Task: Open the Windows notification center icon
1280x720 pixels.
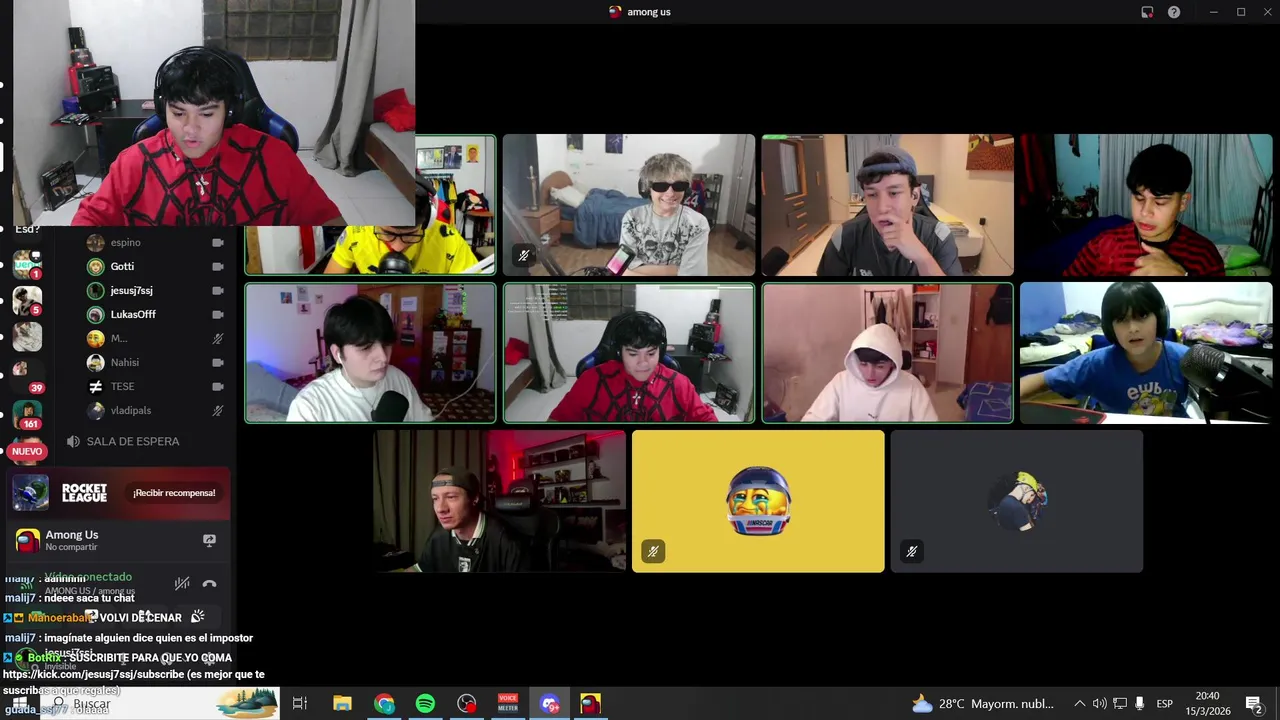Action: tap(1254, 704)
